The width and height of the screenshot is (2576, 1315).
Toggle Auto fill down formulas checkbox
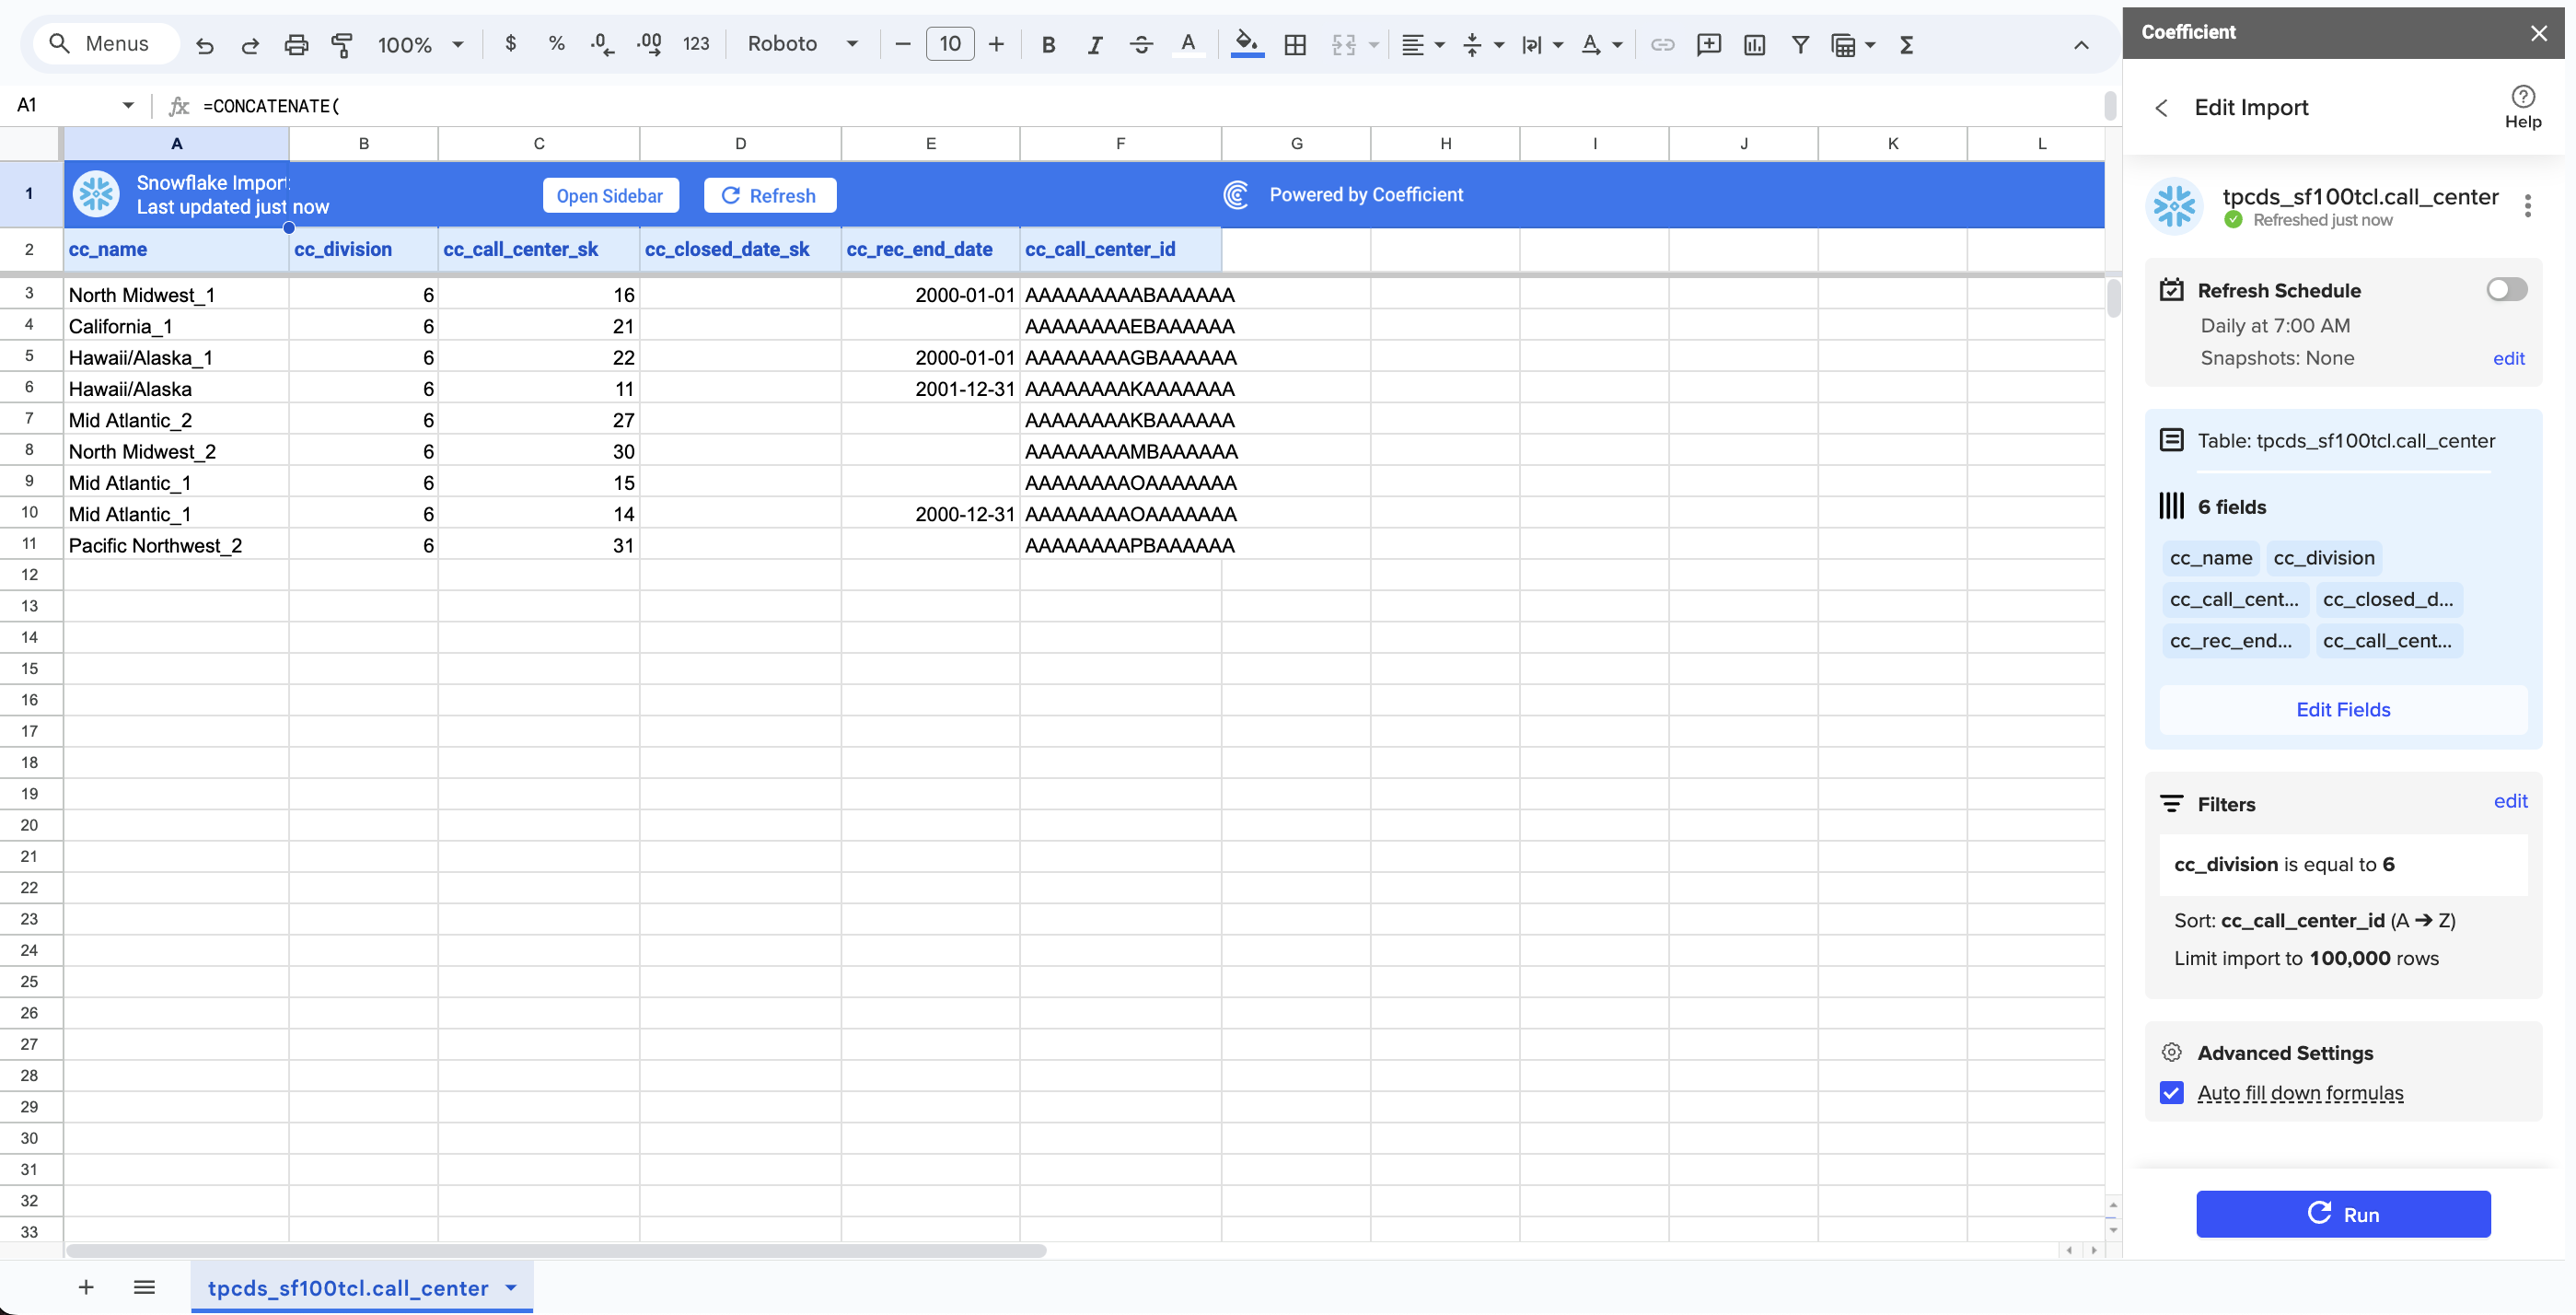point(2171,1093)
